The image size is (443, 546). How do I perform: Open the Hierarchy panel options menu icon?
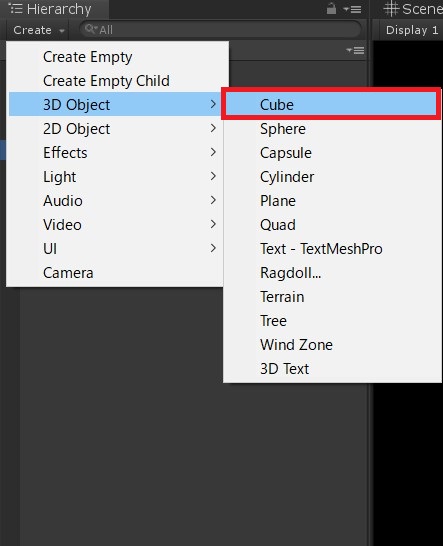click(352, 10)
